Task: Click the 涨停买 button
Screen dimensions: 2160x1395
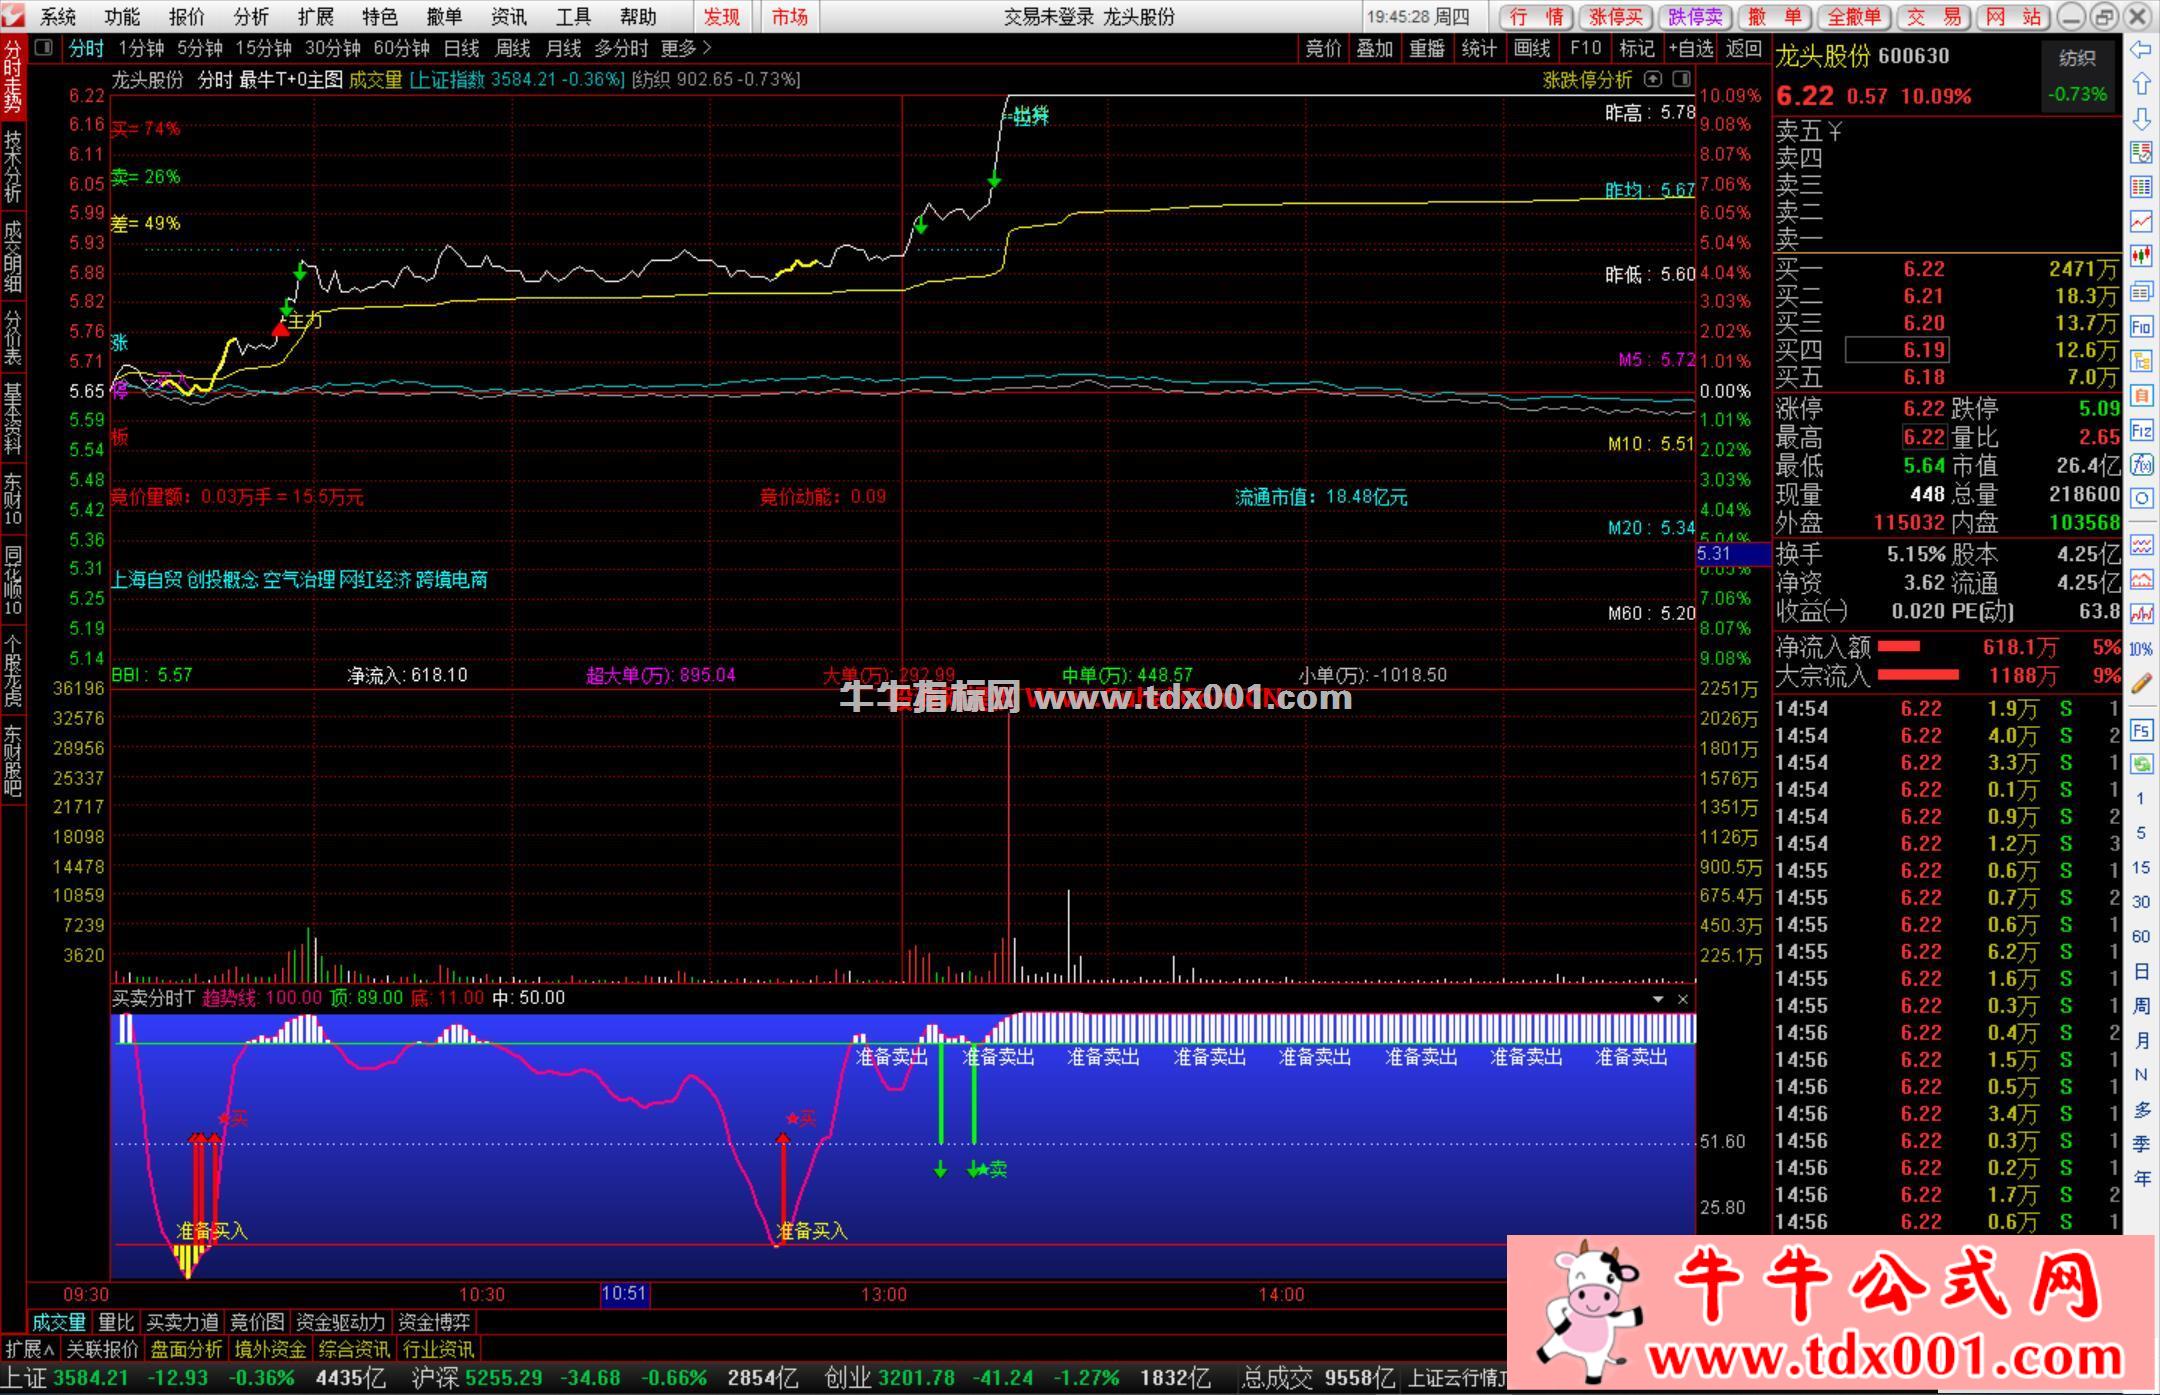Action: pyautogui.click(x=1617, y=17)
